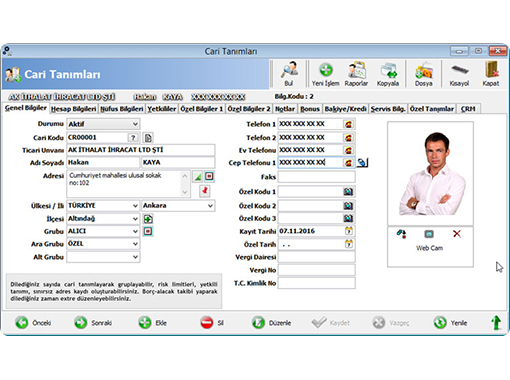Open lookup icon for Özel Kodu 3
This screenshot has width=510, height=380.
click(x=348, y=218)
